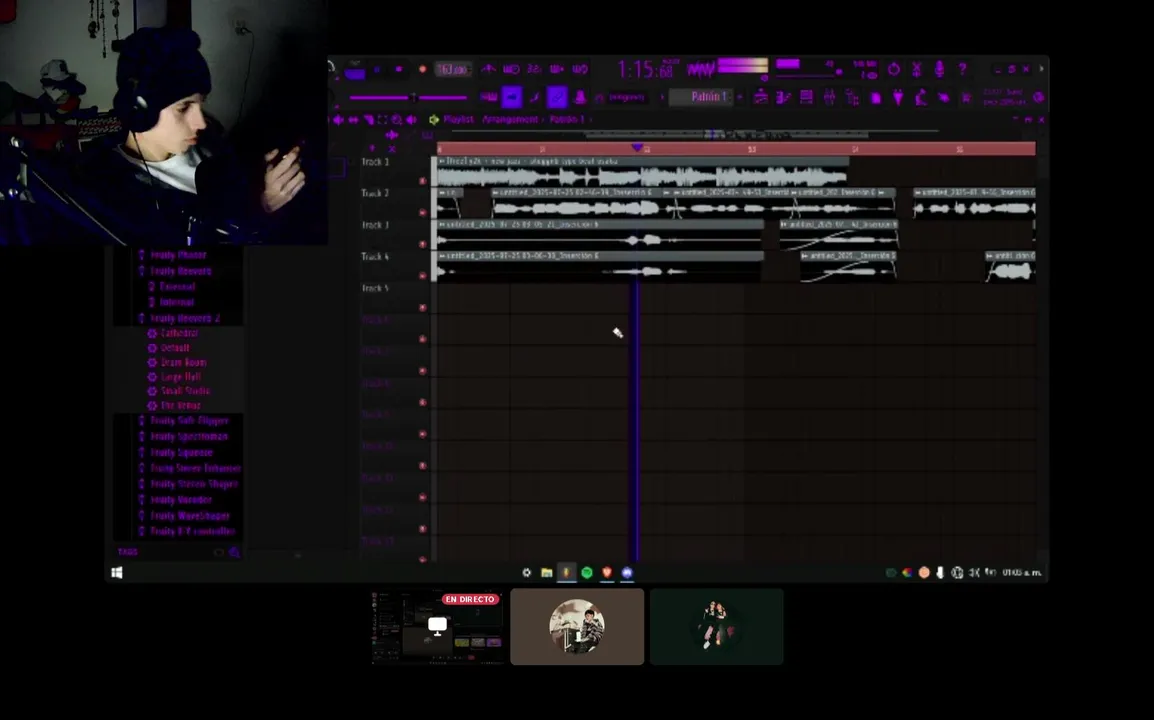Image resolution: width=1154 pixels, height=720 pixels.
Task: Click the red record button
Action: click(422, 69)
